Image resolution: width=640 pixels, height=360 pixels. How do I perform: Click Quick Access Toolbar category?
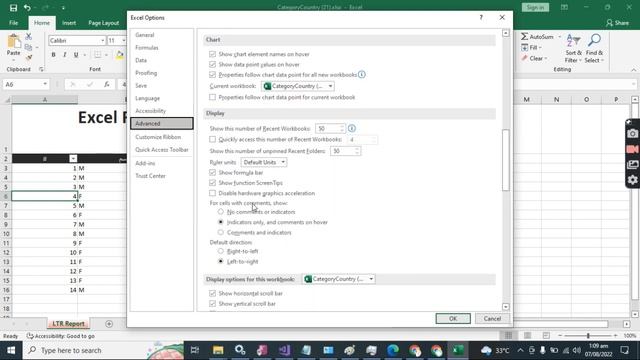click(162, 150)
